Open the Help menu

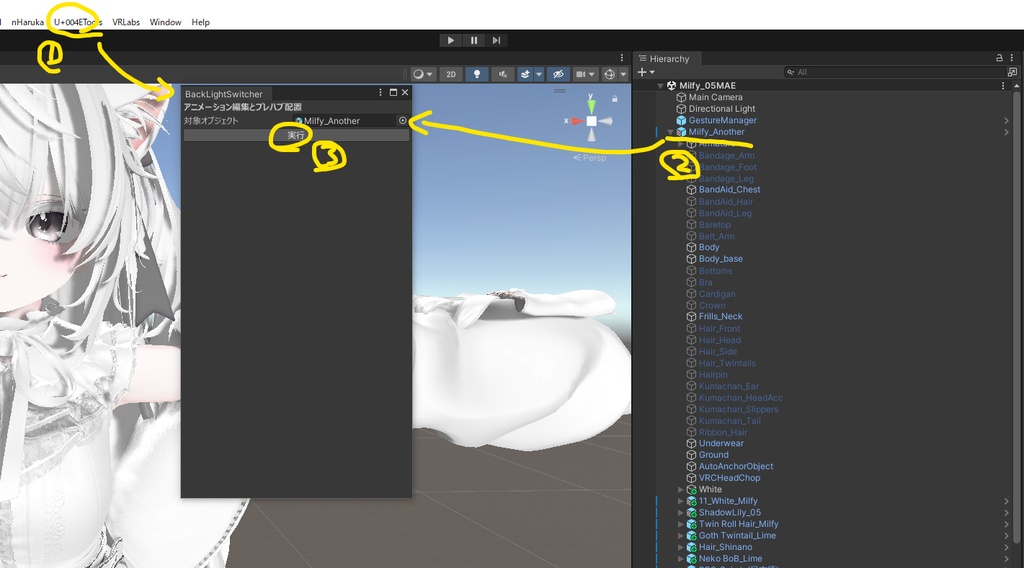tap(200, 22)
